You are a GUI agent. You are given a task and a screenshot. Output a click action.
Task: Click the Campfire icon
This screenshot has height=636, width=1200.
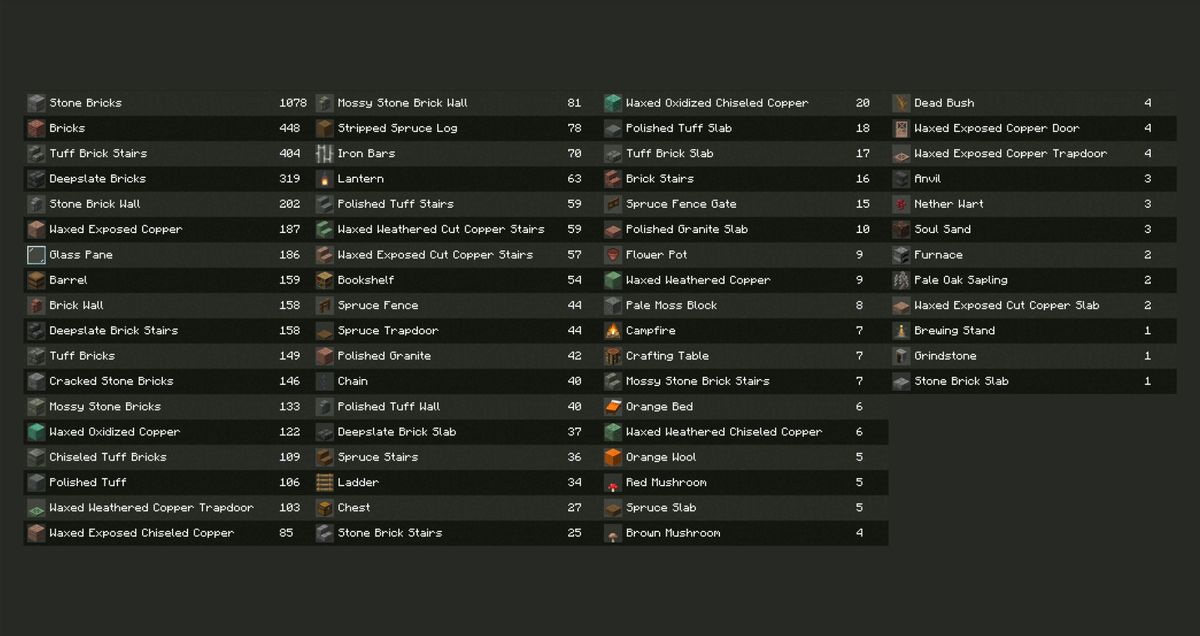613,331
